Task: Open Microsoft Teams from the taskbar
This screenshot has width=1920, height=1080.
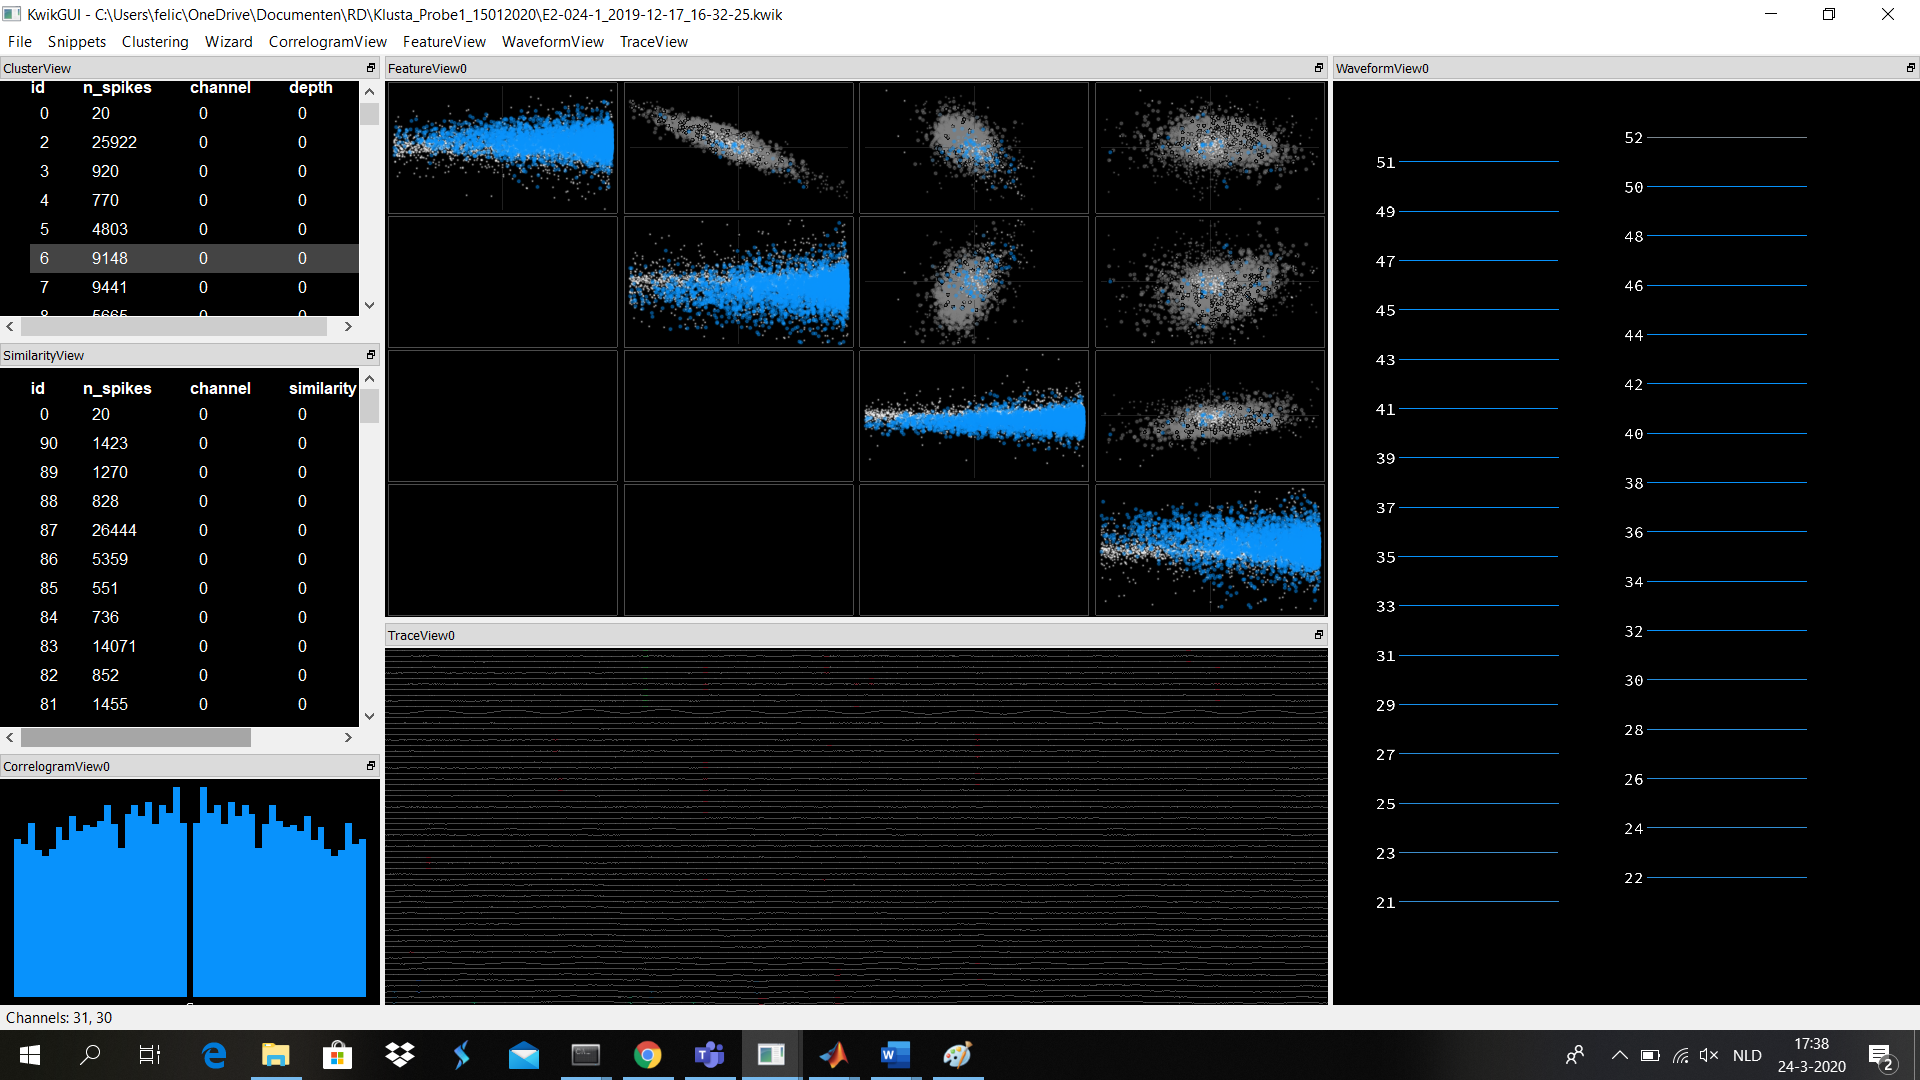Action: (x=709, y=1055)
